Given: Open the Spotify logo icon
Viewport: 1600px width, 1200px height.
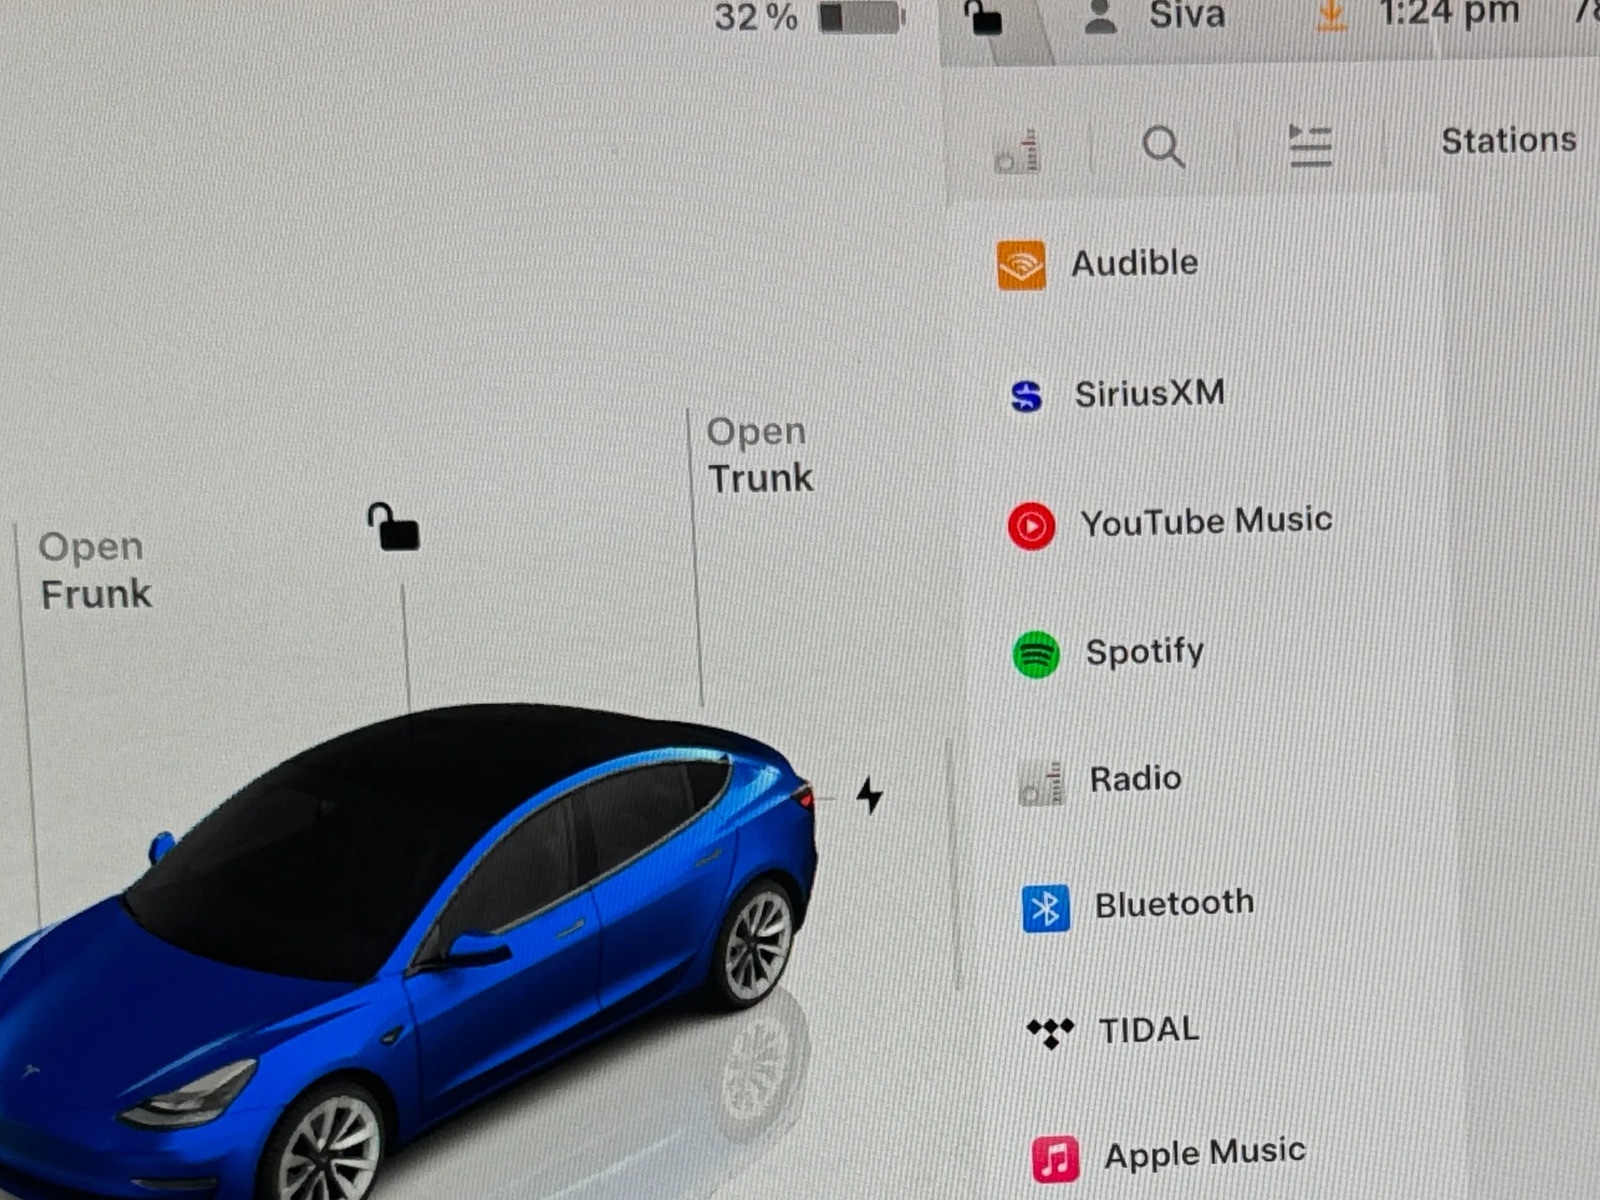Looking at the screenshot, I should (1036, 655).
